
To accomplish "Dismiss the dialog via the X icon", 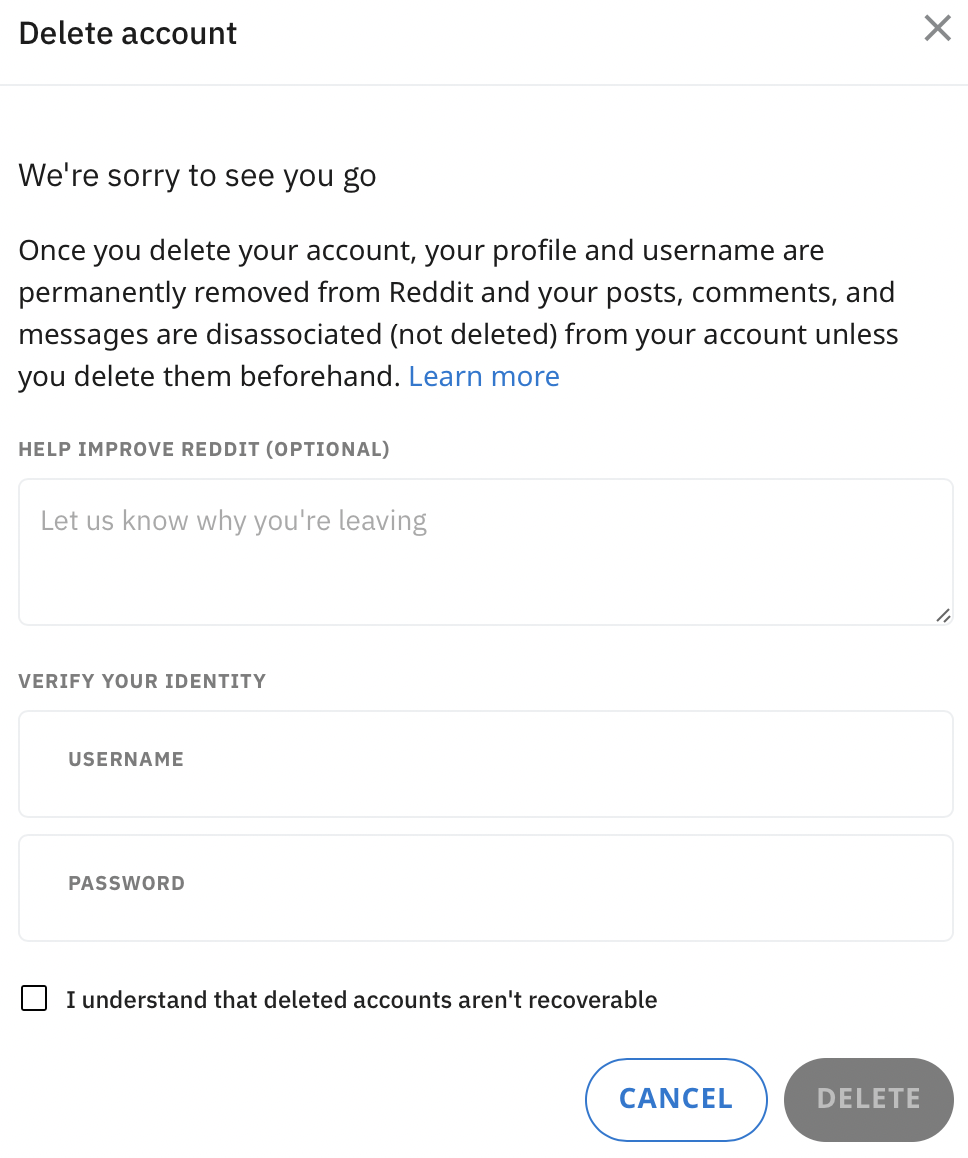I will click(937, 28).
